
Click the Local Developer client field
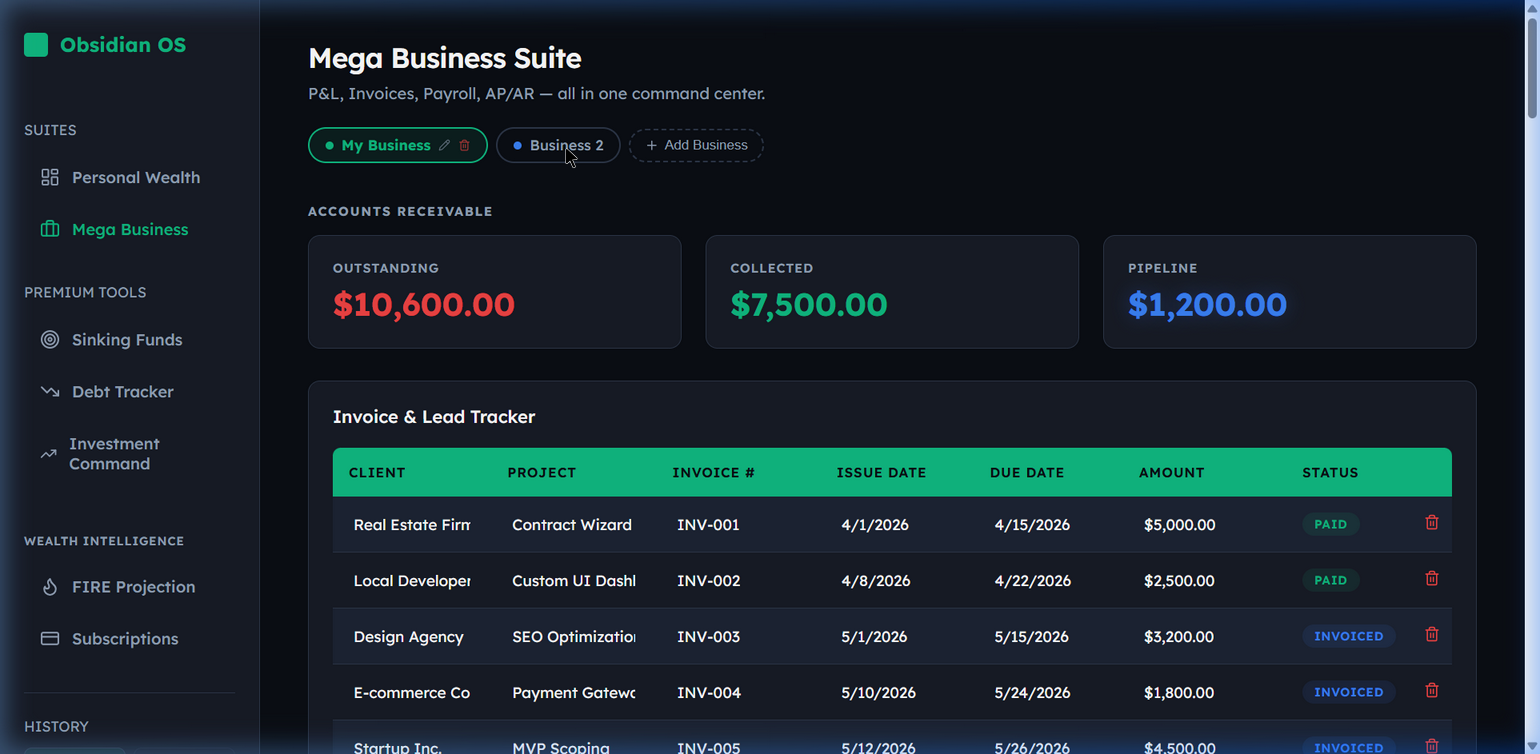(x=411, y=580)
